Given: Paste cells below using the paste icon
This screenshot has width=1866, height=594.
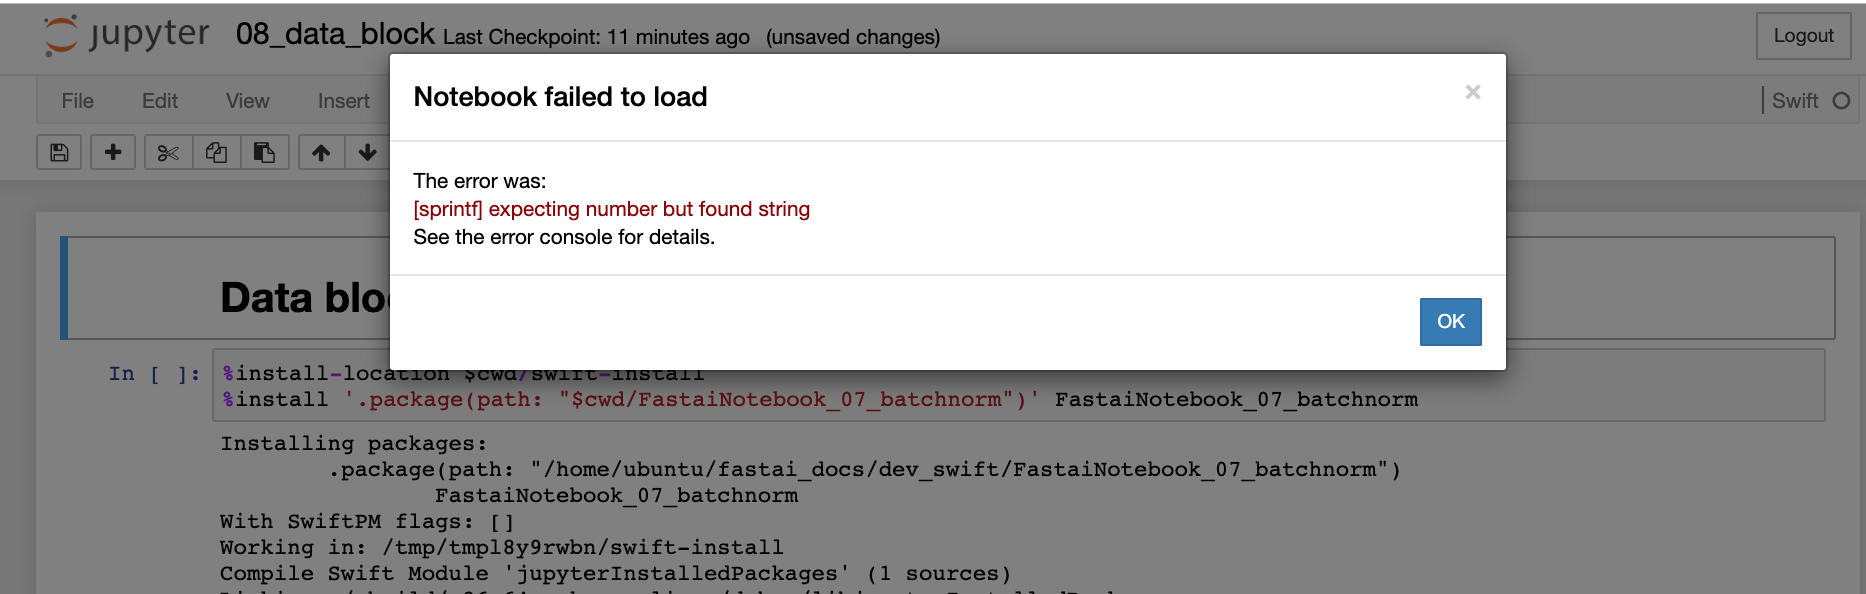Looking at the screenshot, I should (x=264, y=152).
